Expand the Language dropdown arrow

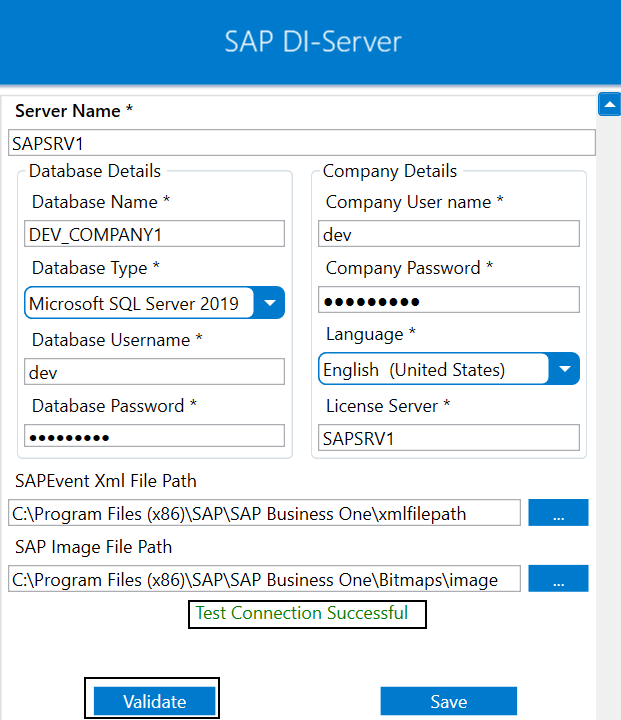click(x=565, y=369)
